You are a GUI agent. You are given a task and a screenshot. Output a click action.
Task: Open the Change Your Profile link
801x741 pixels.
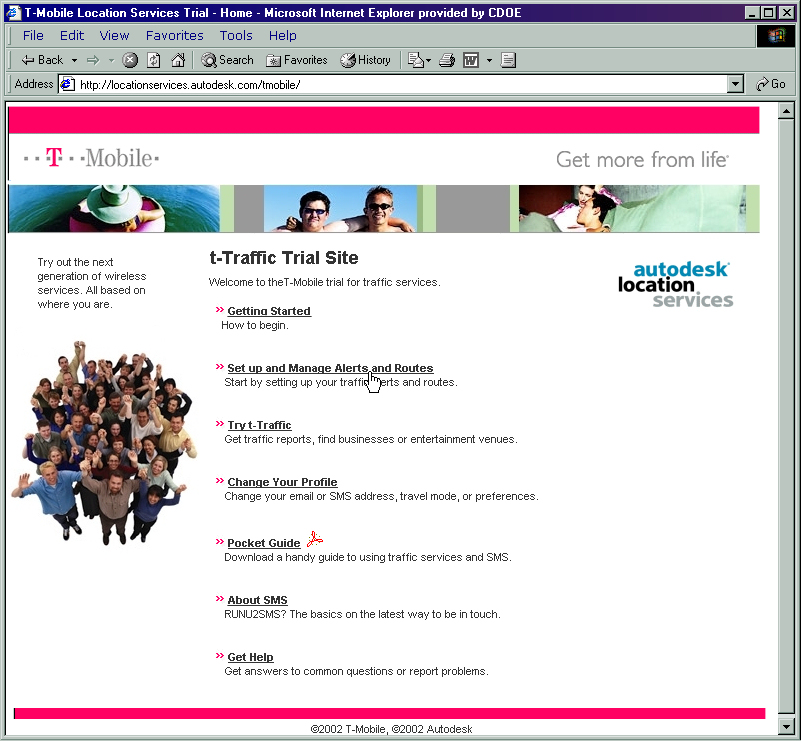tap(282, 482)
